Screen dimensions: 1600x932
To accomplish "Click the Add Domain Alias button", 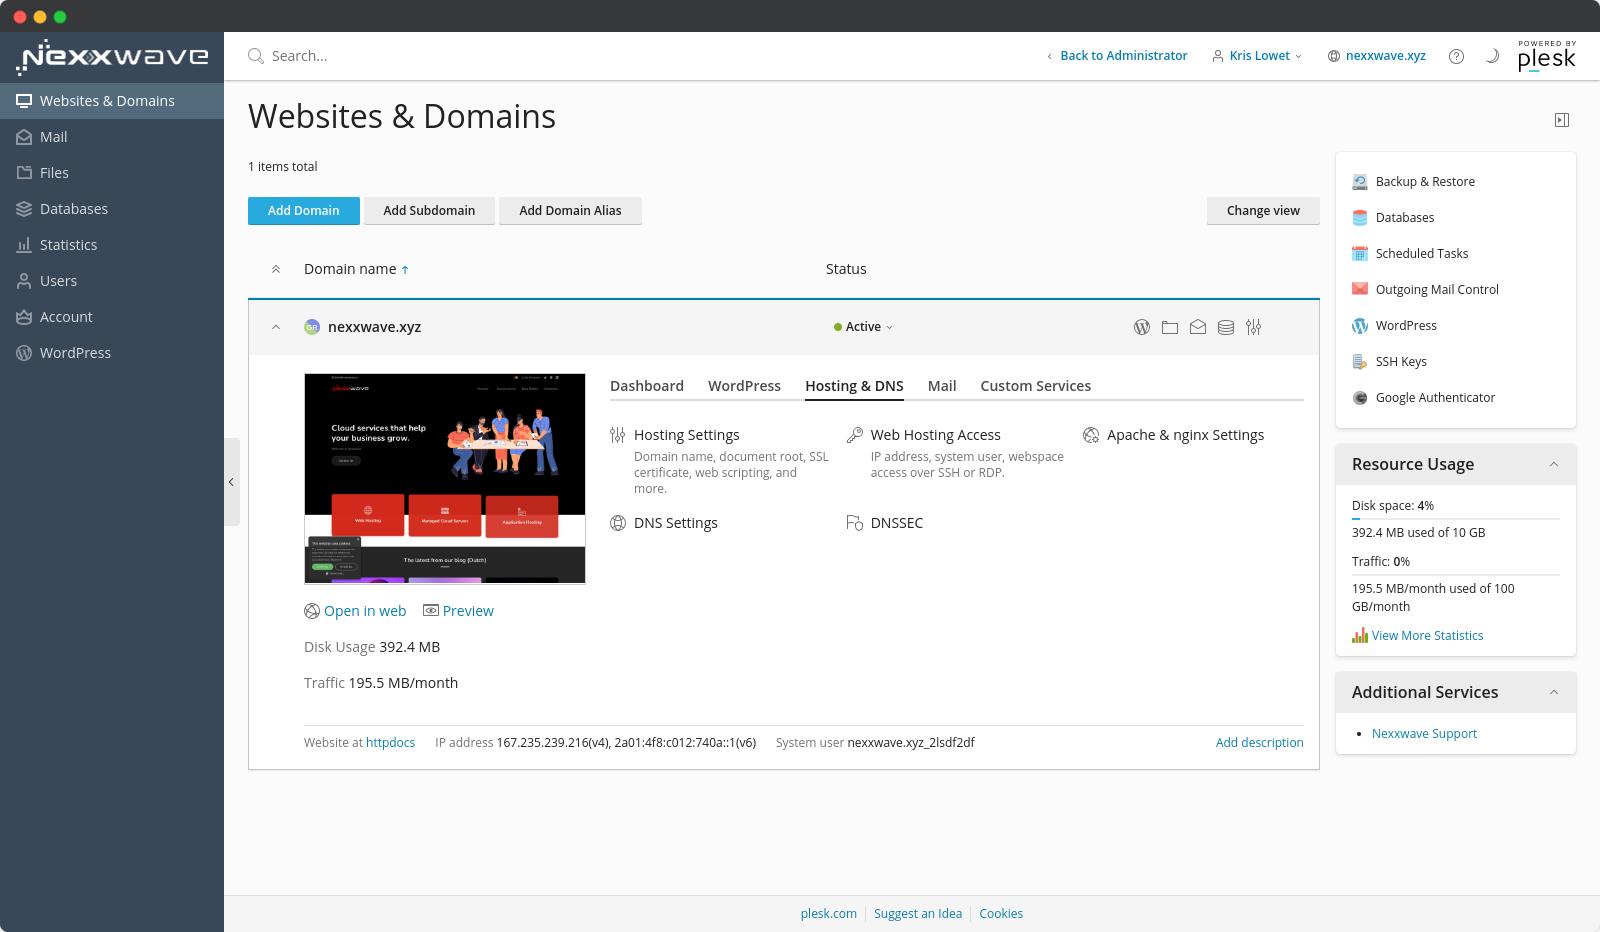I will pyautogui.click(x=570, y=211).
